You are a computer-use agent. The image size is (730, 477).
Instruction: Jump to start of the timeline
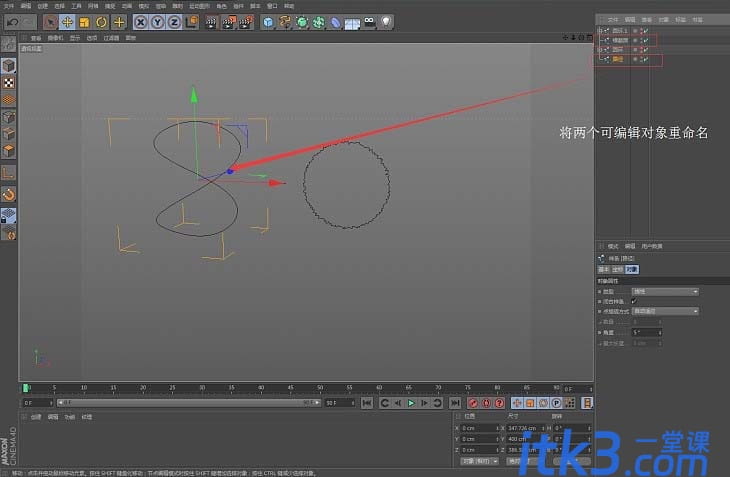[x=366, y=403]
